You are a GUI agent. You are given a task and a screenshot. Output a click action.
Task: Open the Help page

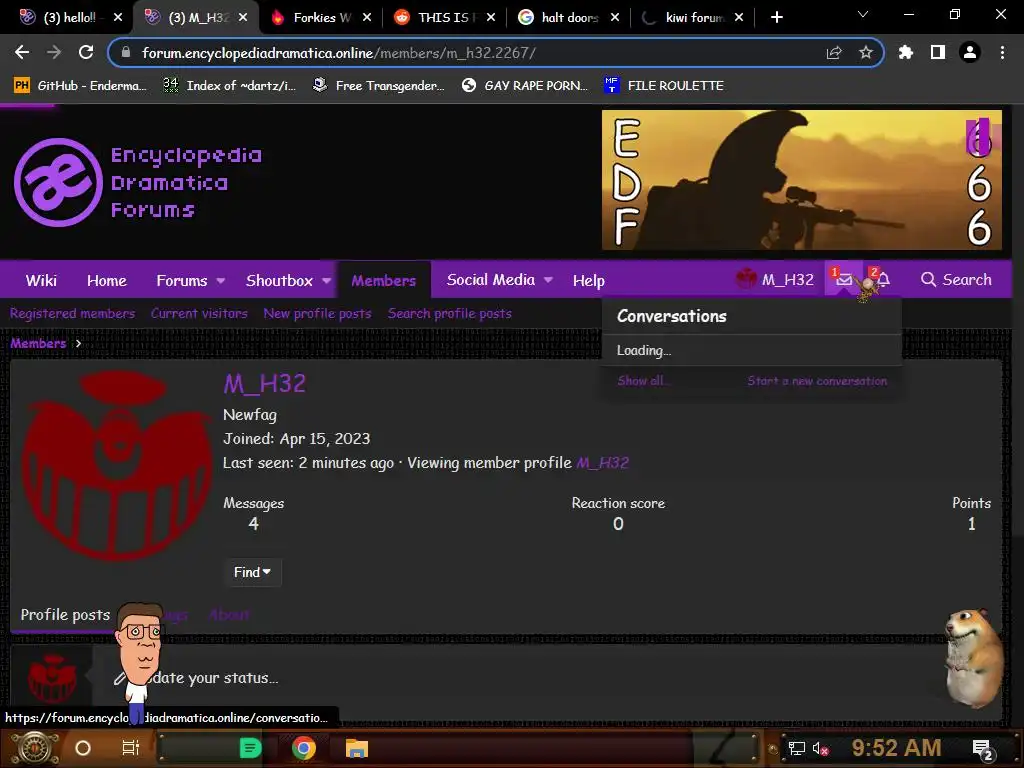[x=588, y=280]
